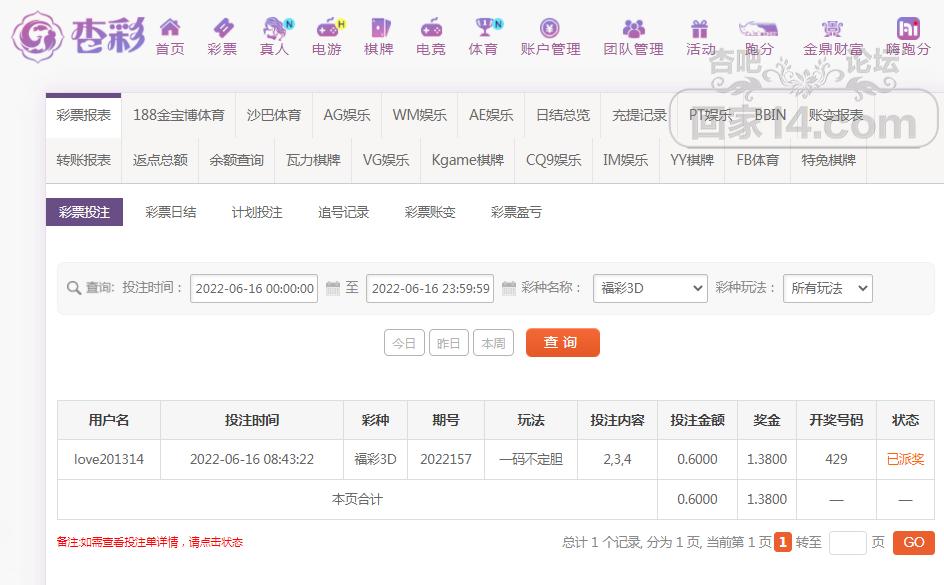
Task: Switch to 日结总览 tab
Action: click(563, 115)
